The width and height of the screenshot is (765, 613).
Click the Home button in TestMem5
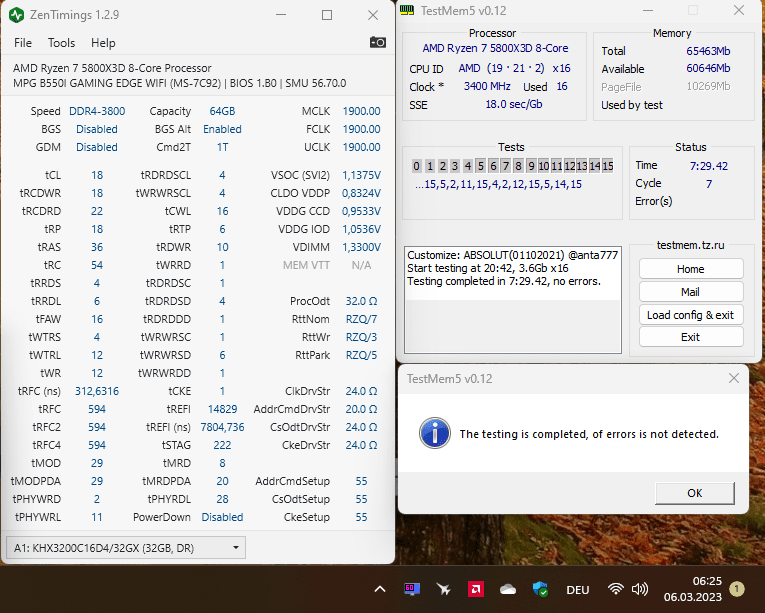[x=691, y=269]
